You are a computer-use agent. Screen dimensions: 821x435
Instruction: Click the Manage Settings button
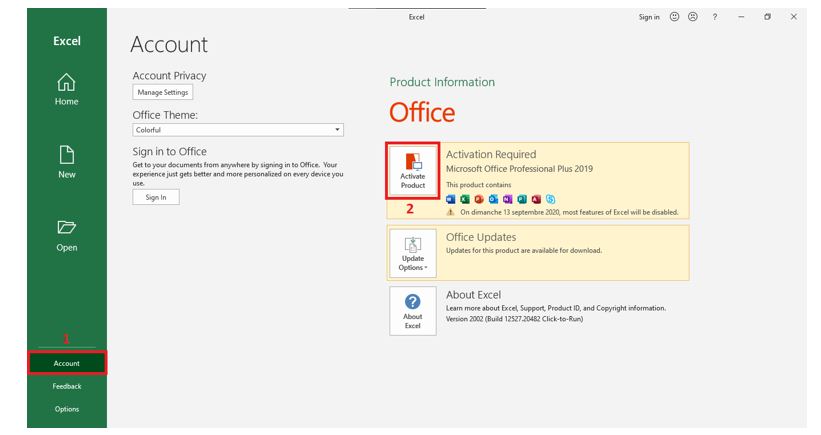click(x=161, y=92)
